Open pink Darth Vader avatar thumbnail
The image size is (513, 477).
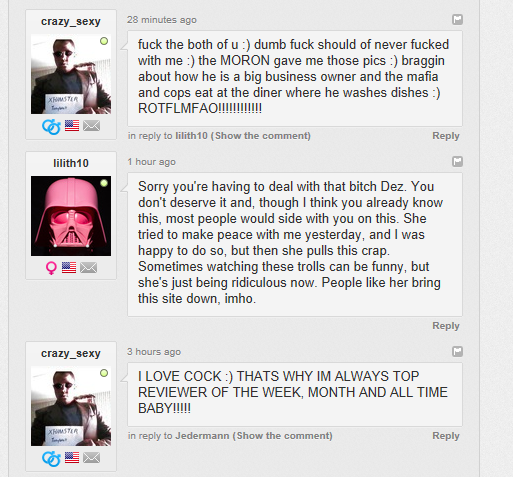coord(71,216)
